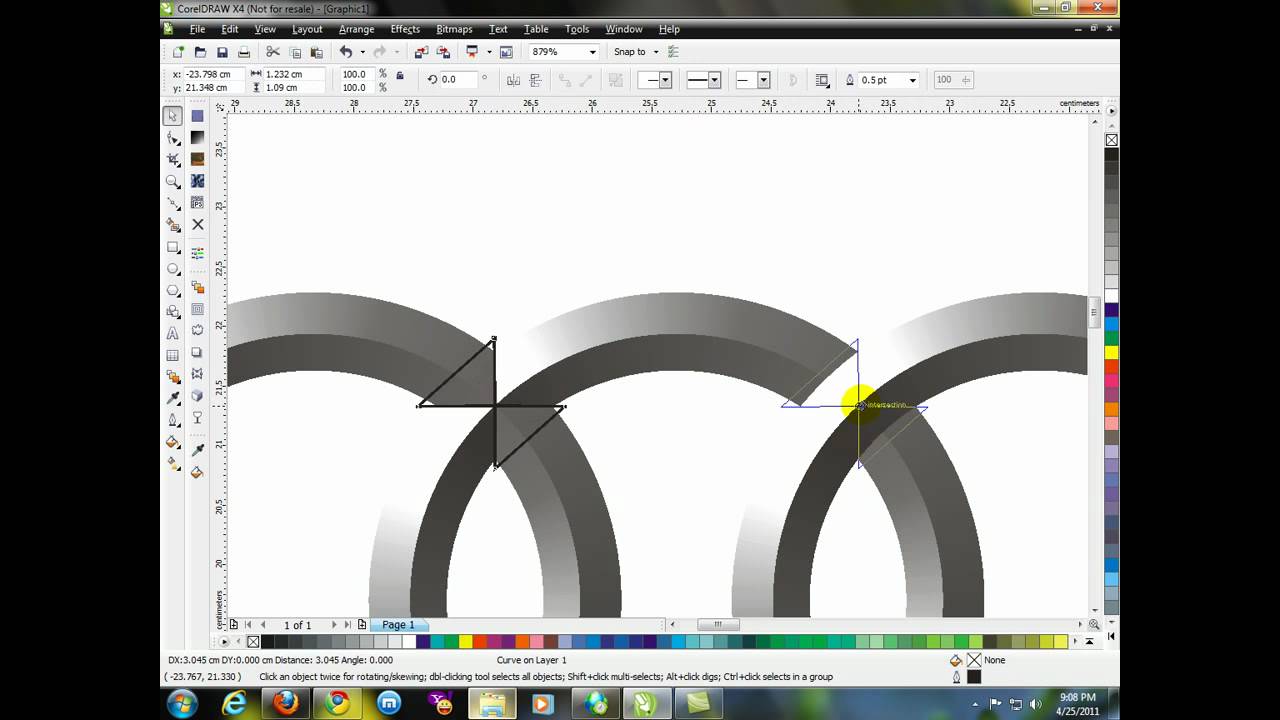Click the Undo arrow
1280x720 pixels.
(346, 52)
